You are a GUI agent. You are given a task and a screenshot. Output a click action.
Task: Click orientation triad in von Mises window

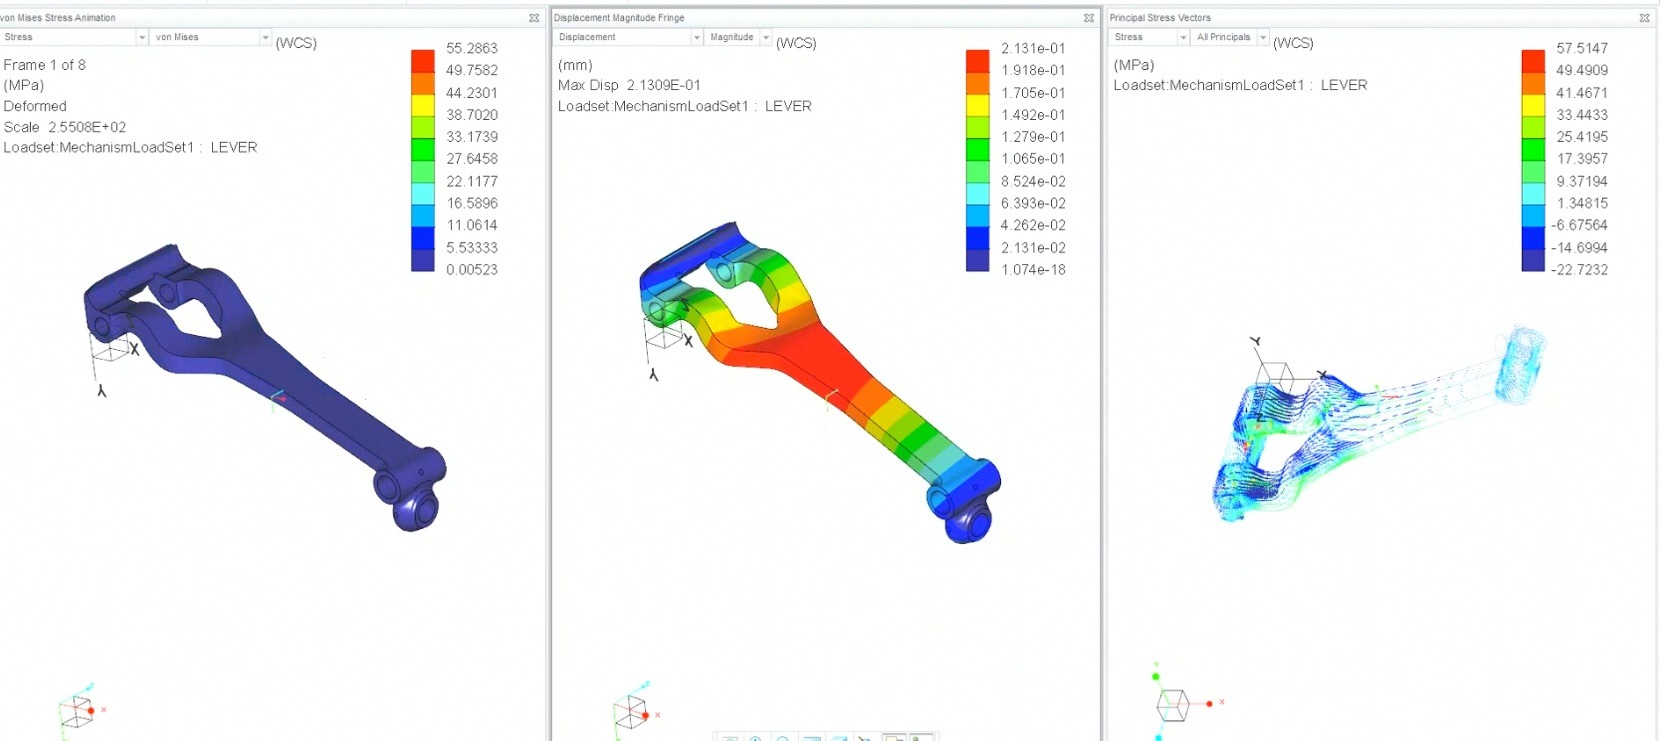[79, 709]
